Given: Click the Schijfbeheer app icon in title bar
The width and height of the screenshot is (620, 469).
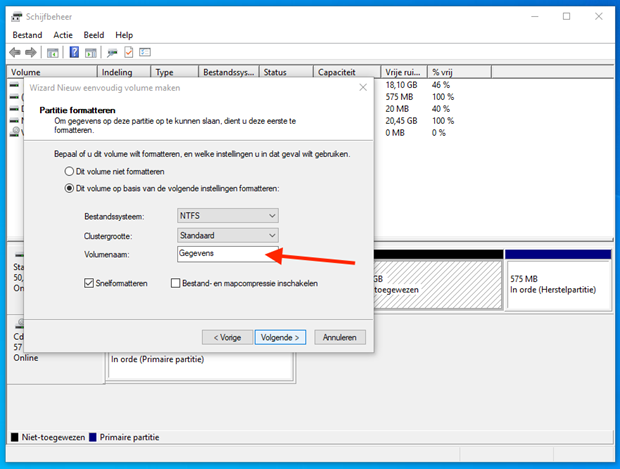Looking at the screenshot, I should [17, 17].
